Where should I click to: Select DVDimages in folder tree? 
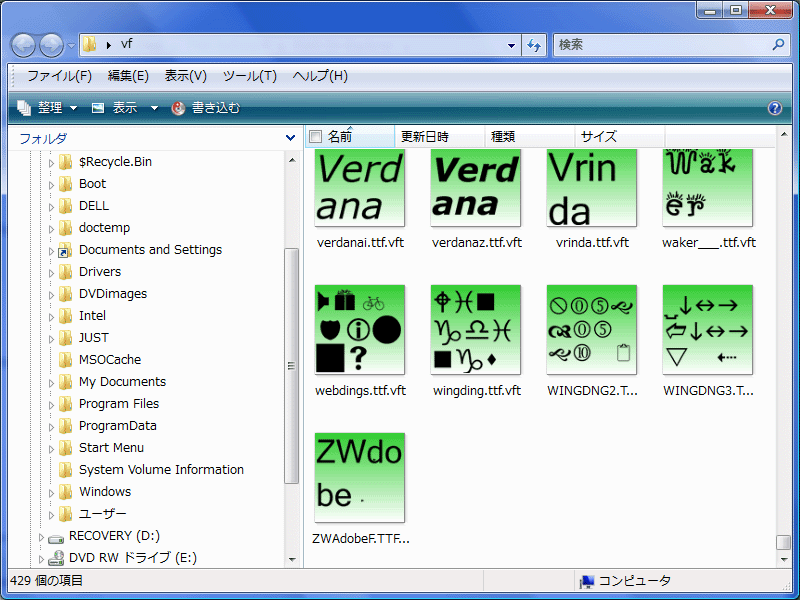pos(113,294)
